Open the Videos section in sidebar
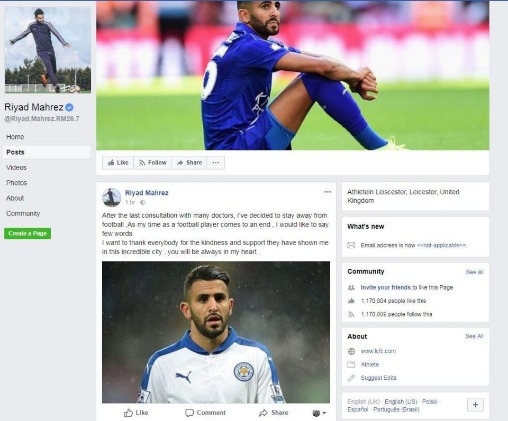The width and height of the screenshot is (508, 421). coord(16,167)
